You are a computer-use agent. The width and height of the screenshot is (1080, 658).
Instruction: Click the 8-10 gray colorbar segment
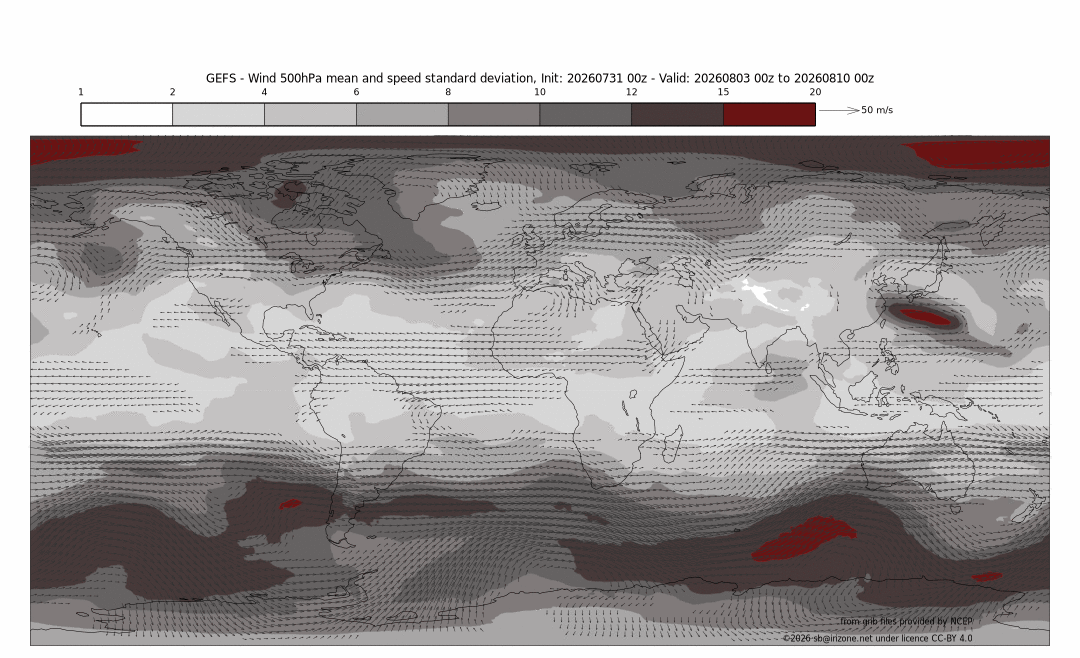click(494, 114)
